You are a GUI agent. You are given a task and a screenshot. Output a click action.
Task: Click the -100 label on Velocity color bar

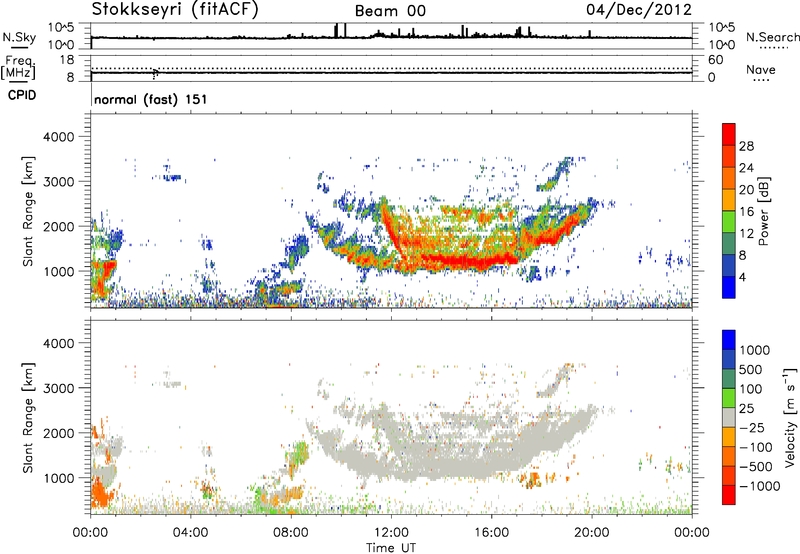pos(755,447)
